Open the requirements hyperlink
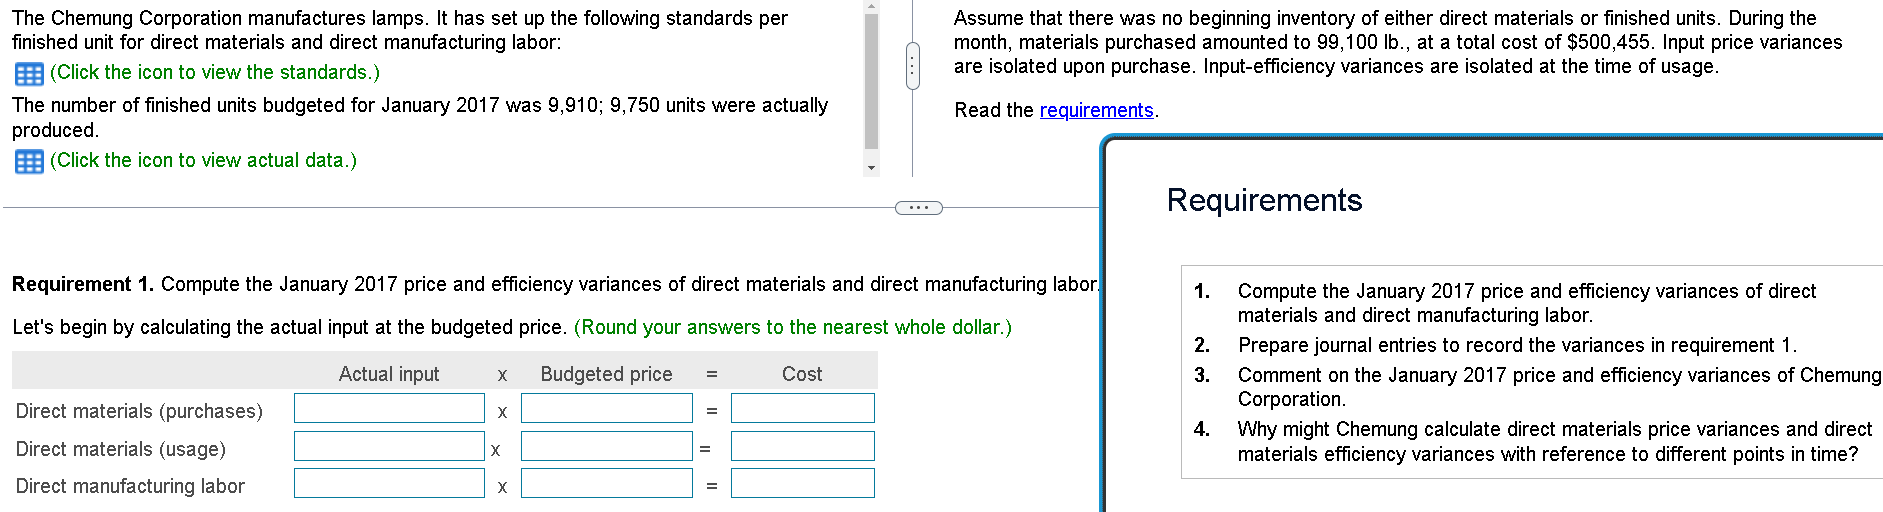 [1096, 110]
